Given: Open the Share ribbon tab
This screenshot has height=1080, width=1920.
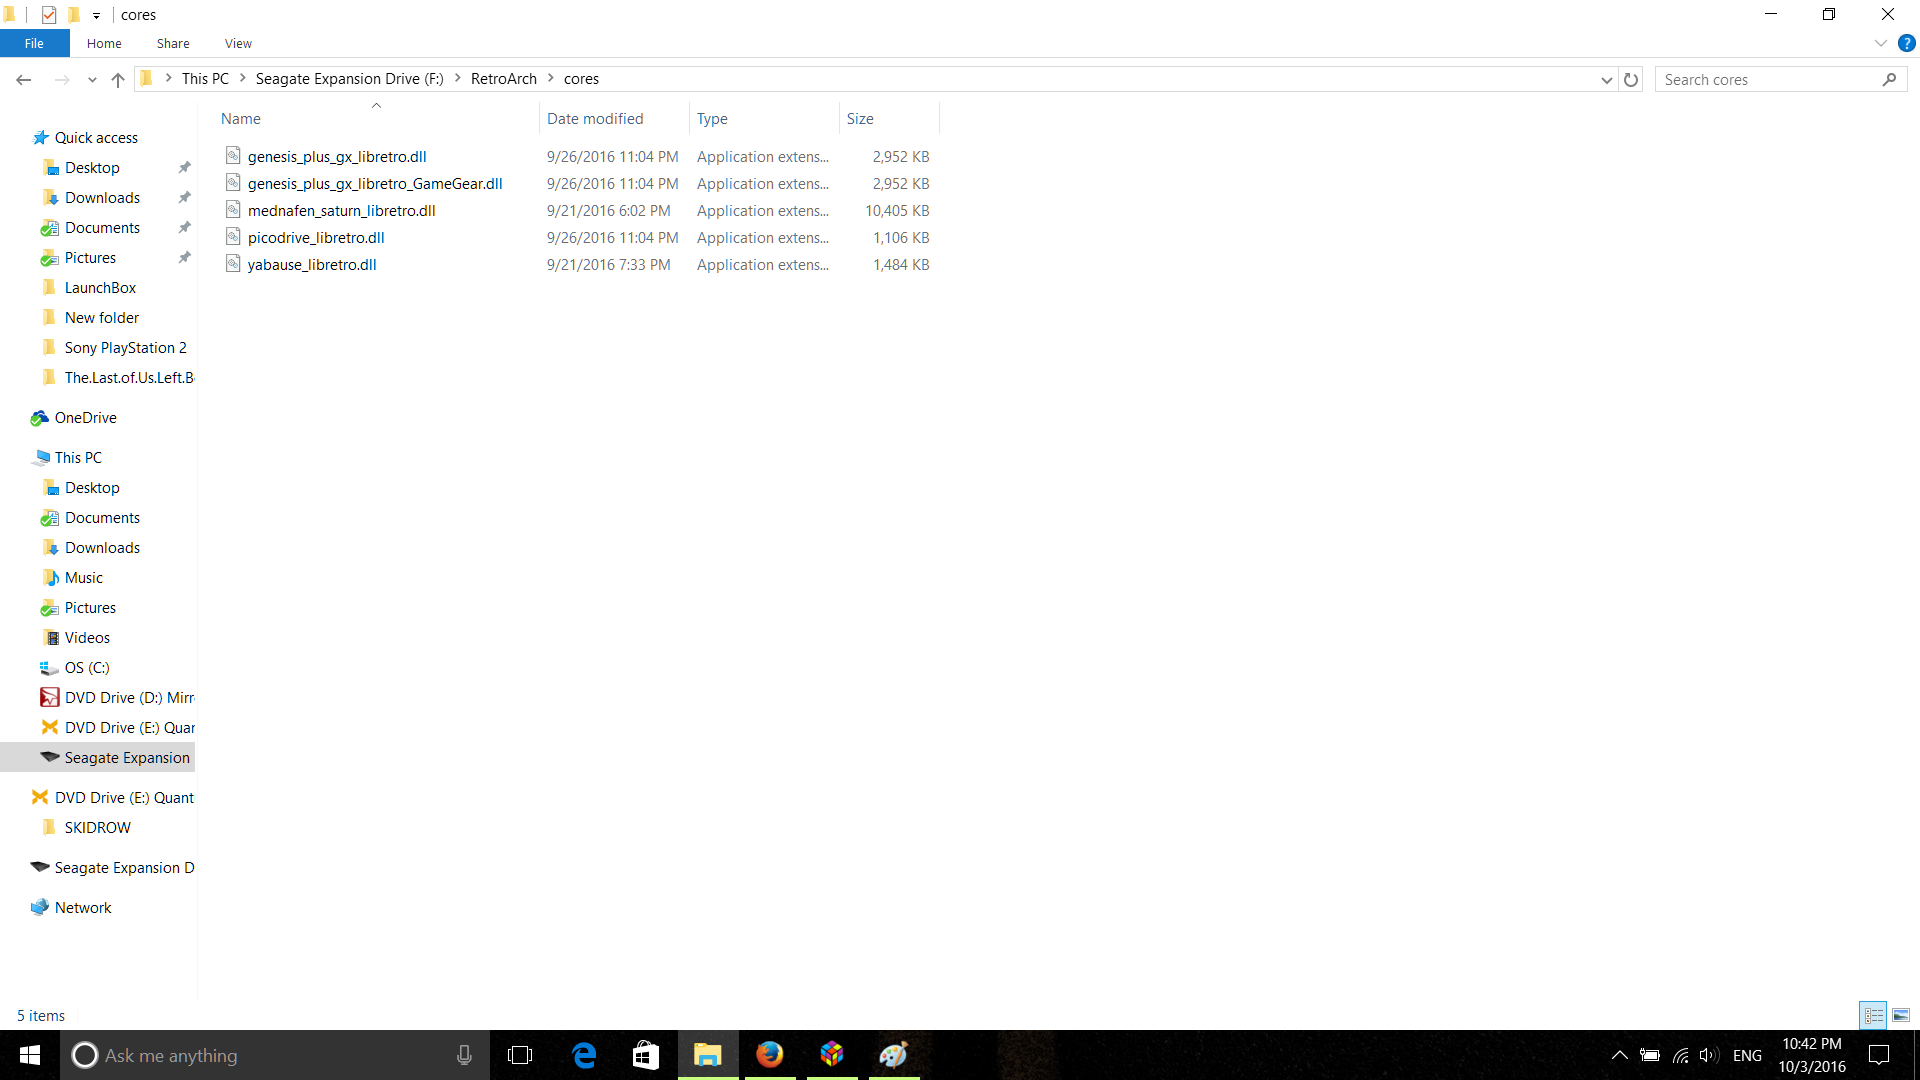Looking at the screenshot, I should click(x=173, y=43).
